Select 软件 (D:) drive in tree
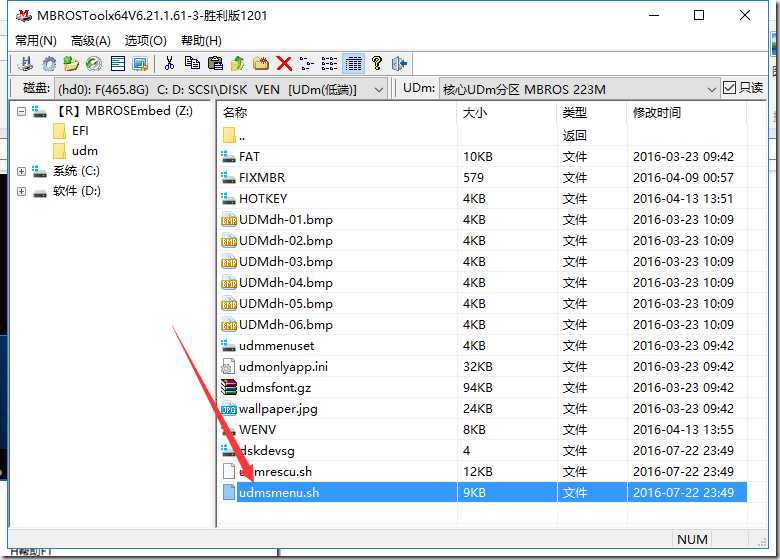Image resolution: width=780 pixels, height=560 pixels. (x=77, y=191)
